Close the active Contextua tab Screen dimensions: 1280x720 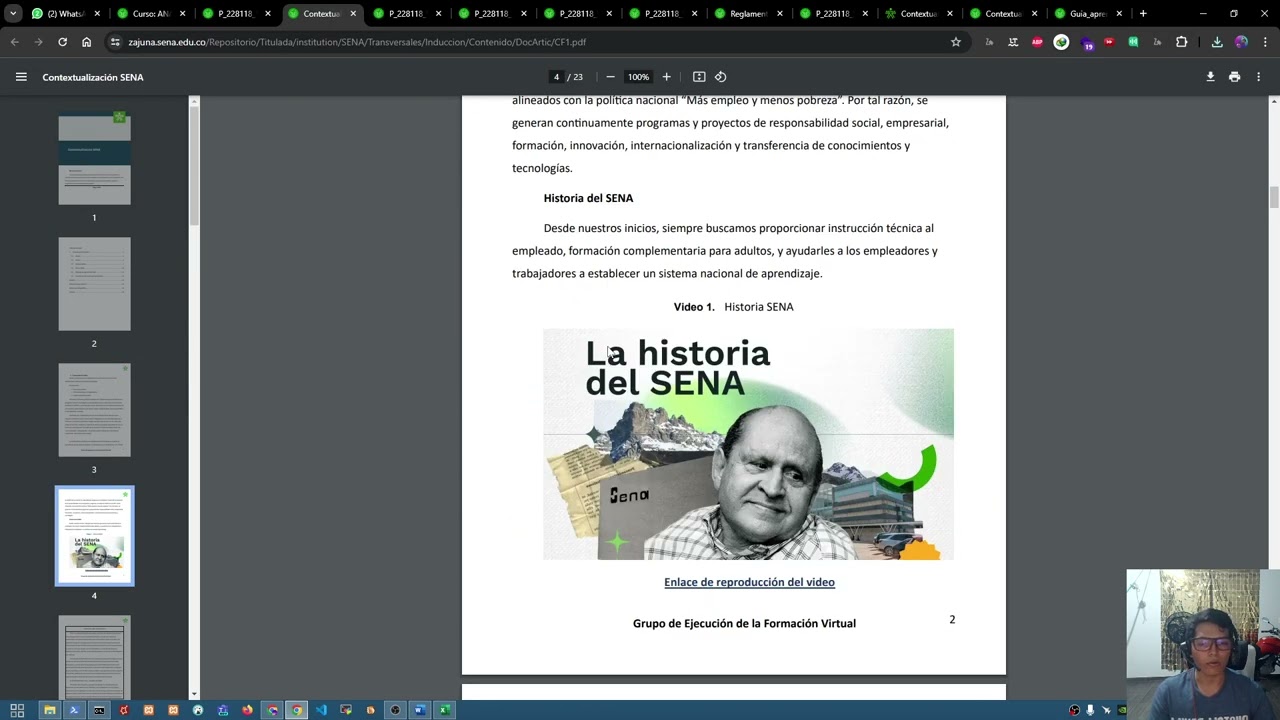pos(353,14)
